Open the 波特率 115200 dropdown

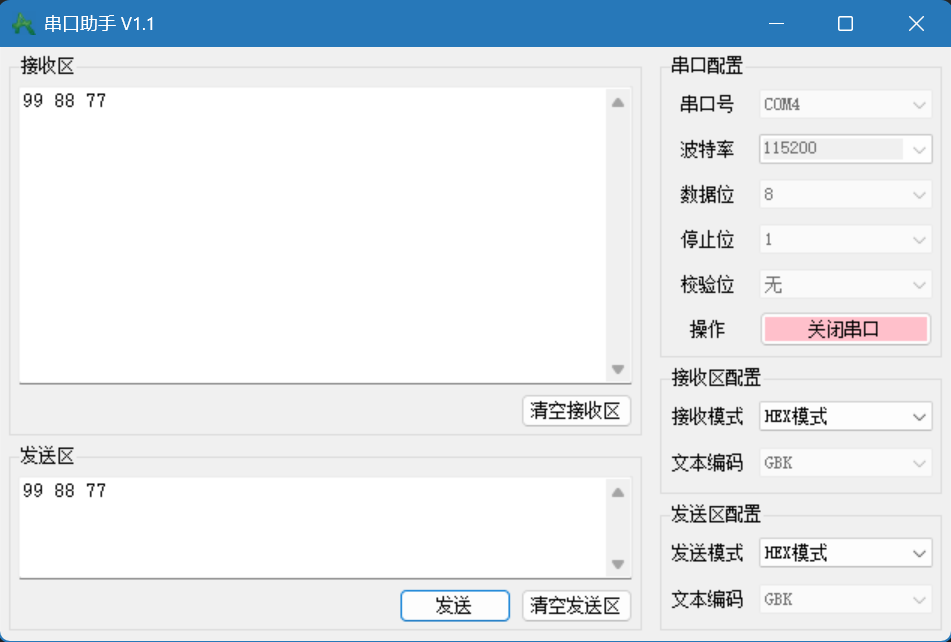click(x=845, y=149)
